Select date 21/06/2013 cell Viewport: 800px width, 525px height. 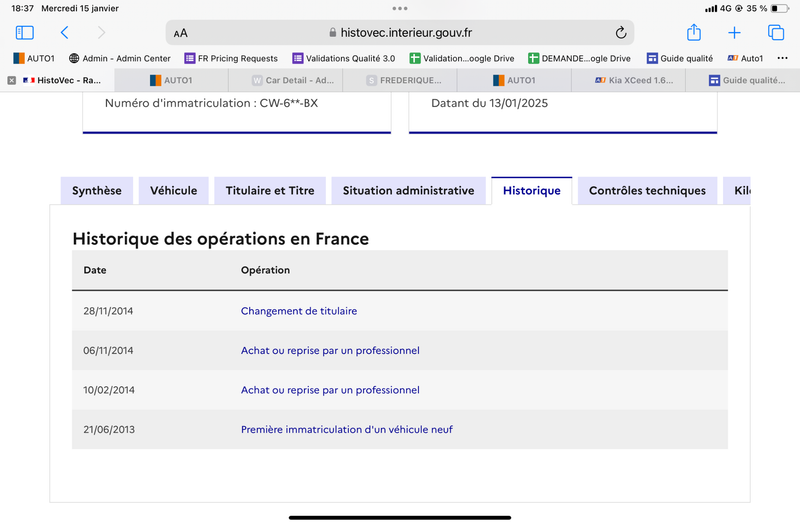109,430
